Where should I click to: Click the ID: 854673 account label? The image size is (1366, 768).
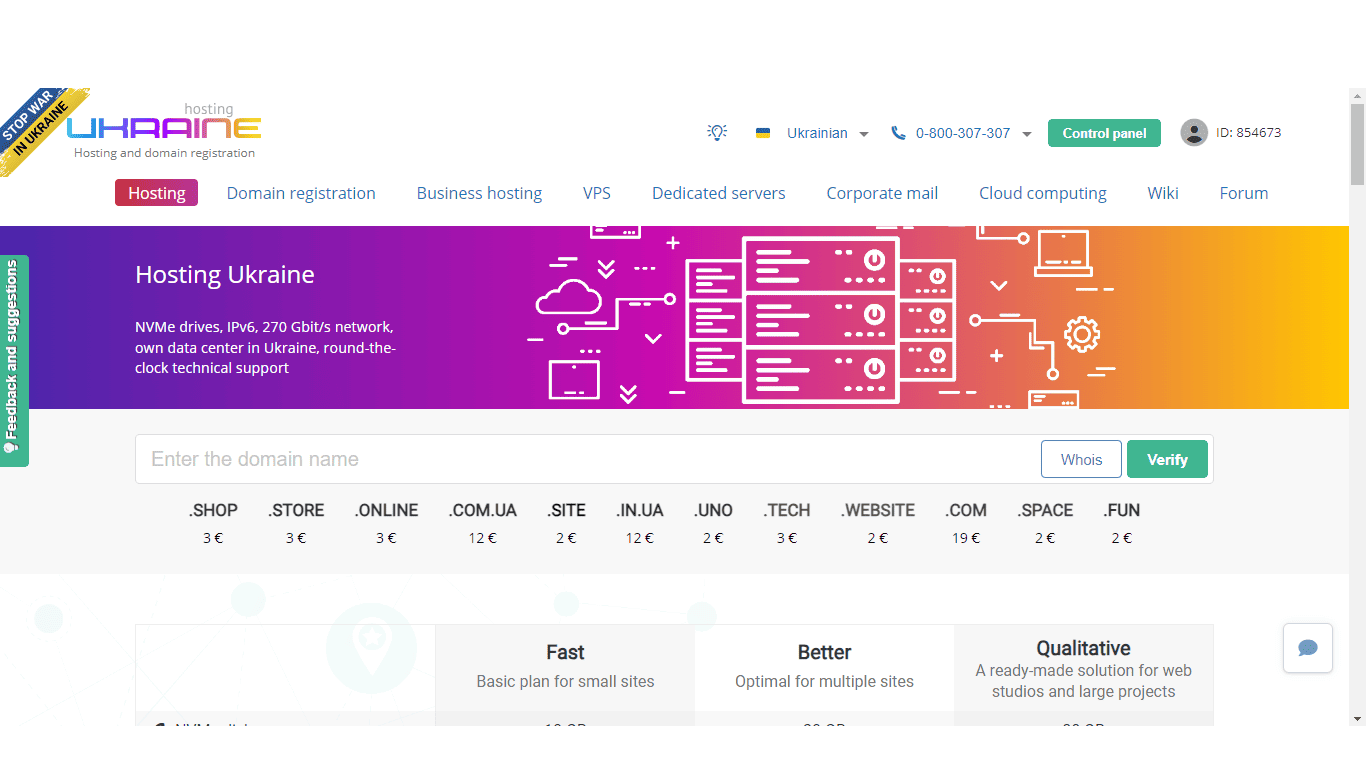tap(1249, 132)
